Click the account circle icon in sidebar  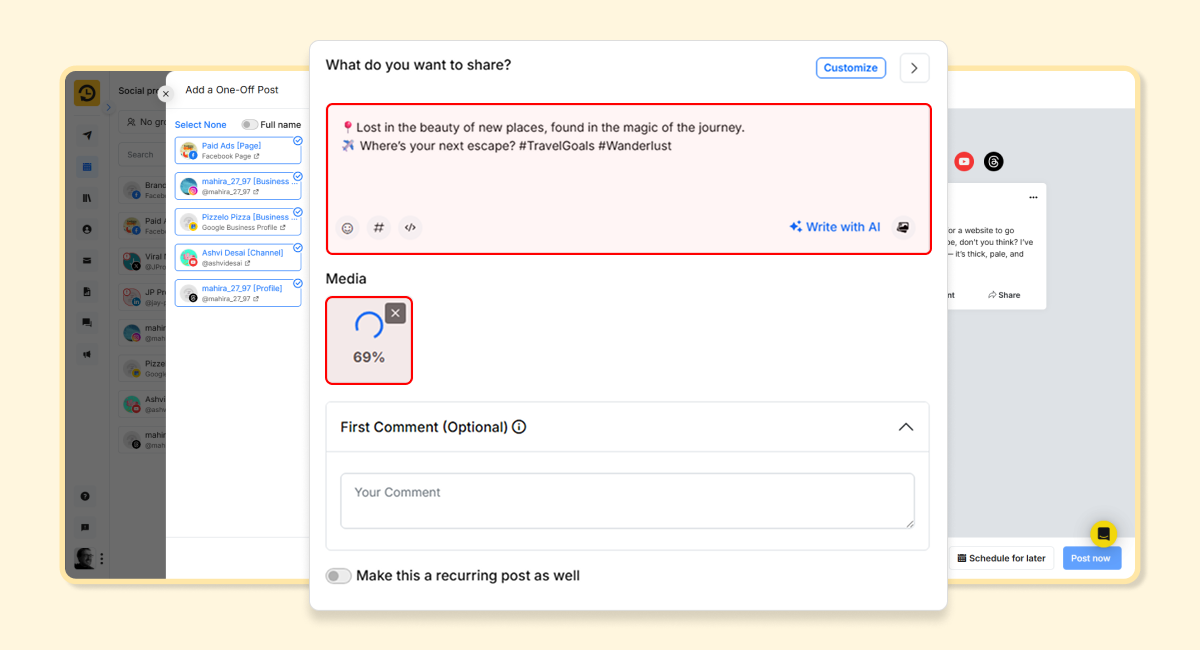87,229
